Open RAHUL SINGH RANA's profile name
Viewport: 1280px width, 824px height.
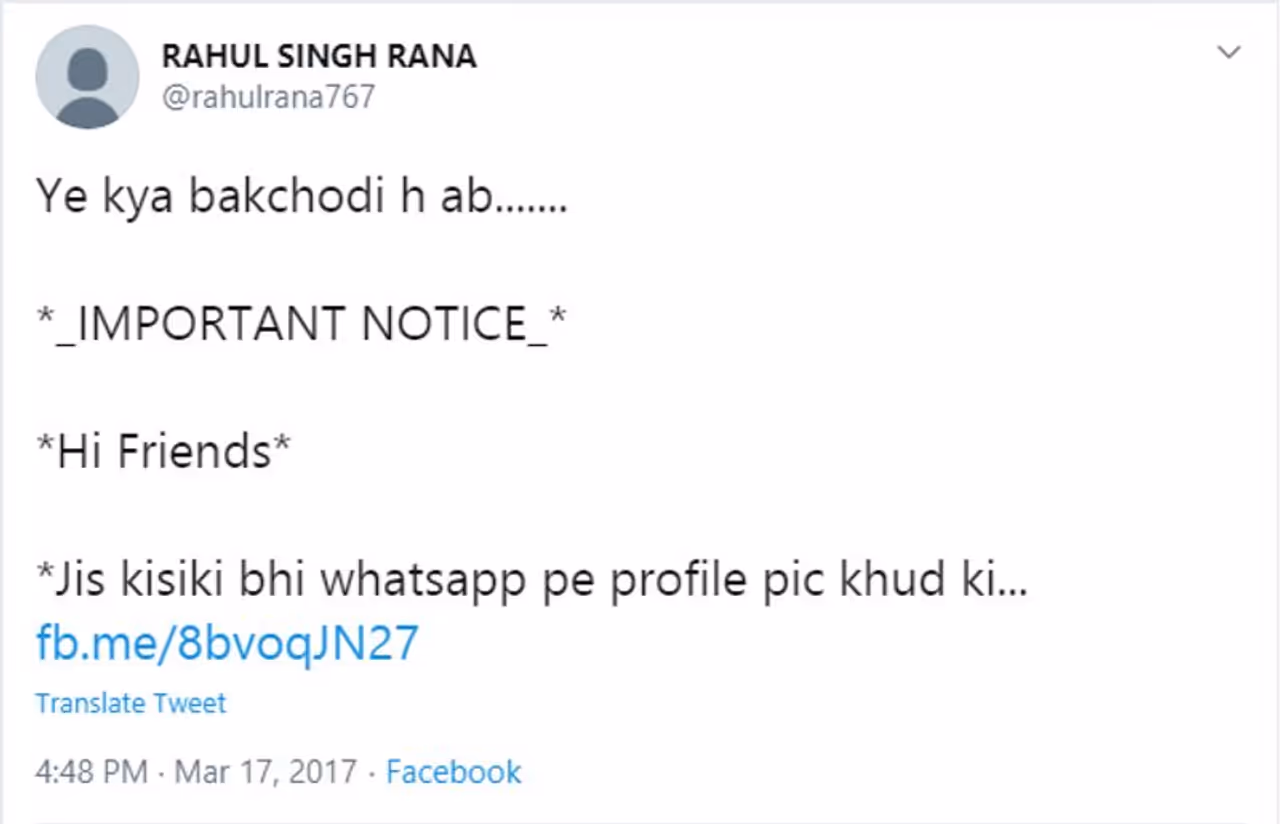coord(319,57)
